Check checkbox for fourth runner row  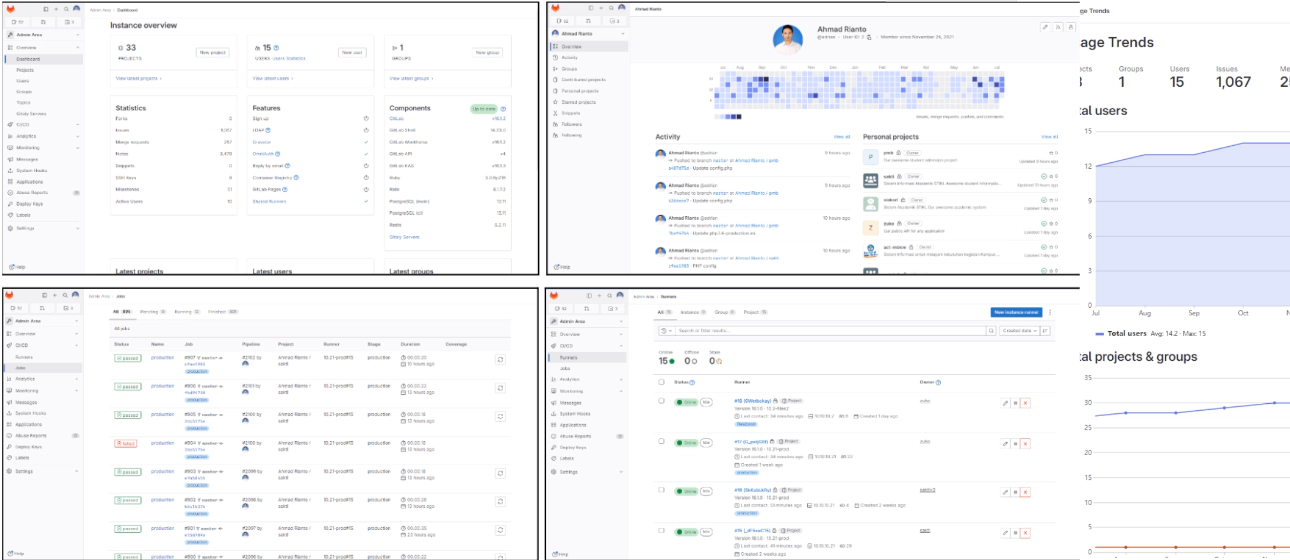(661, 530)
